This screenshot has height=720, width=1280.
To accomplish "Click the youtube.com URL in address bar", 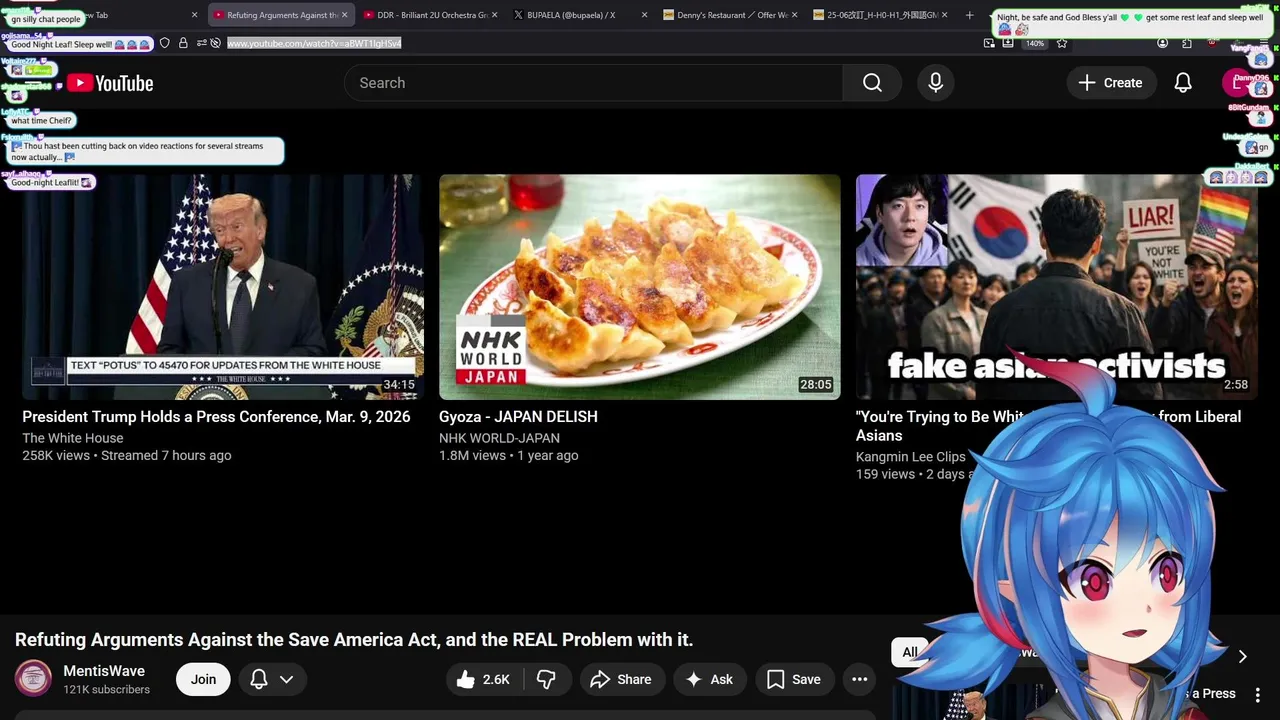I will click(314, 43).
